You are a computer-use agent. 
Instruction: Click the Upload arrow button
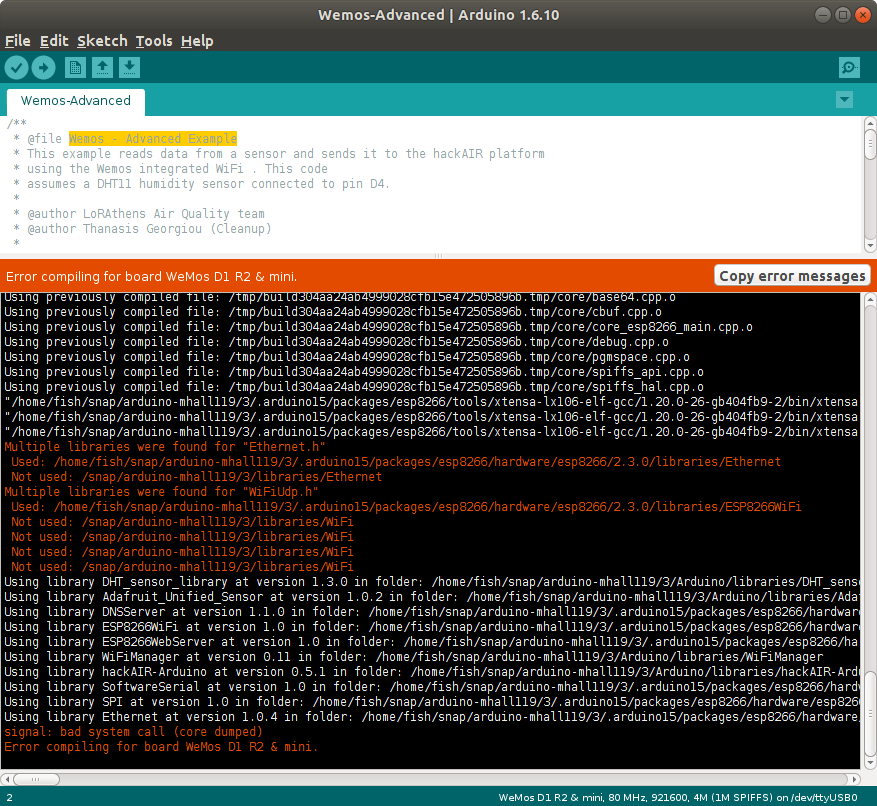[44, 68]
